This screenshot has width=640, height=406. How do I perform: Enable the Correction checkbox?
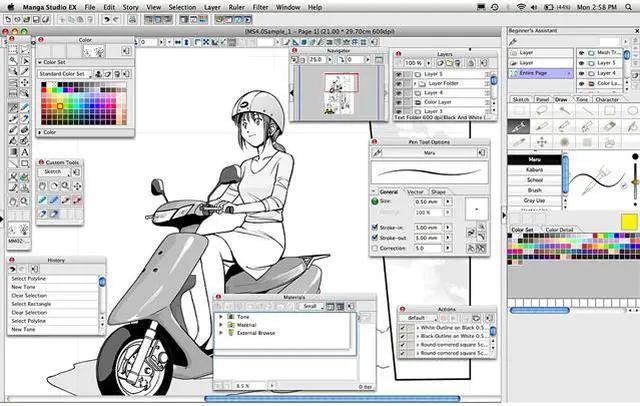point(375,248)
